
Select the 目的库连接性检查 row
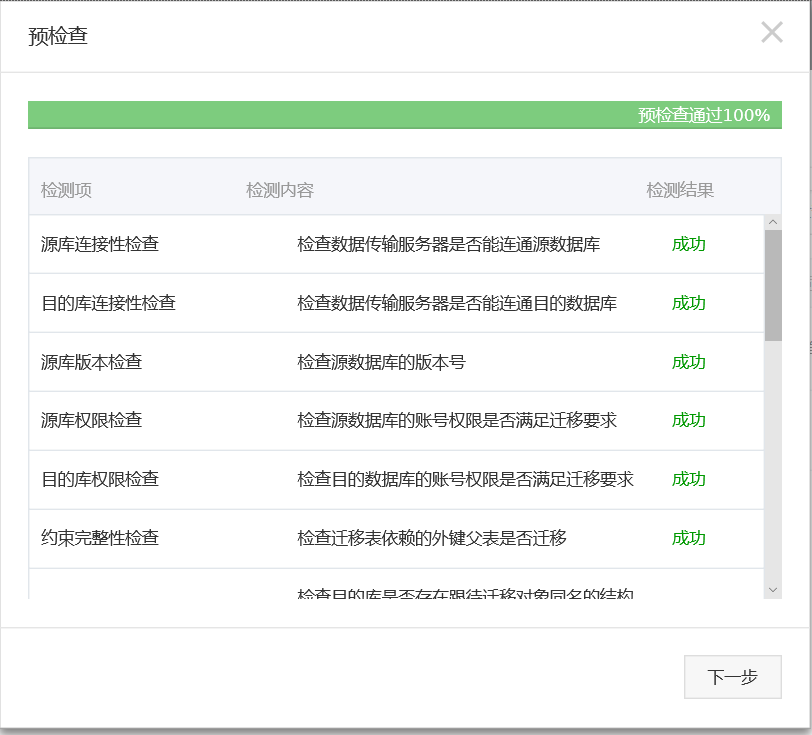point(108,303)
